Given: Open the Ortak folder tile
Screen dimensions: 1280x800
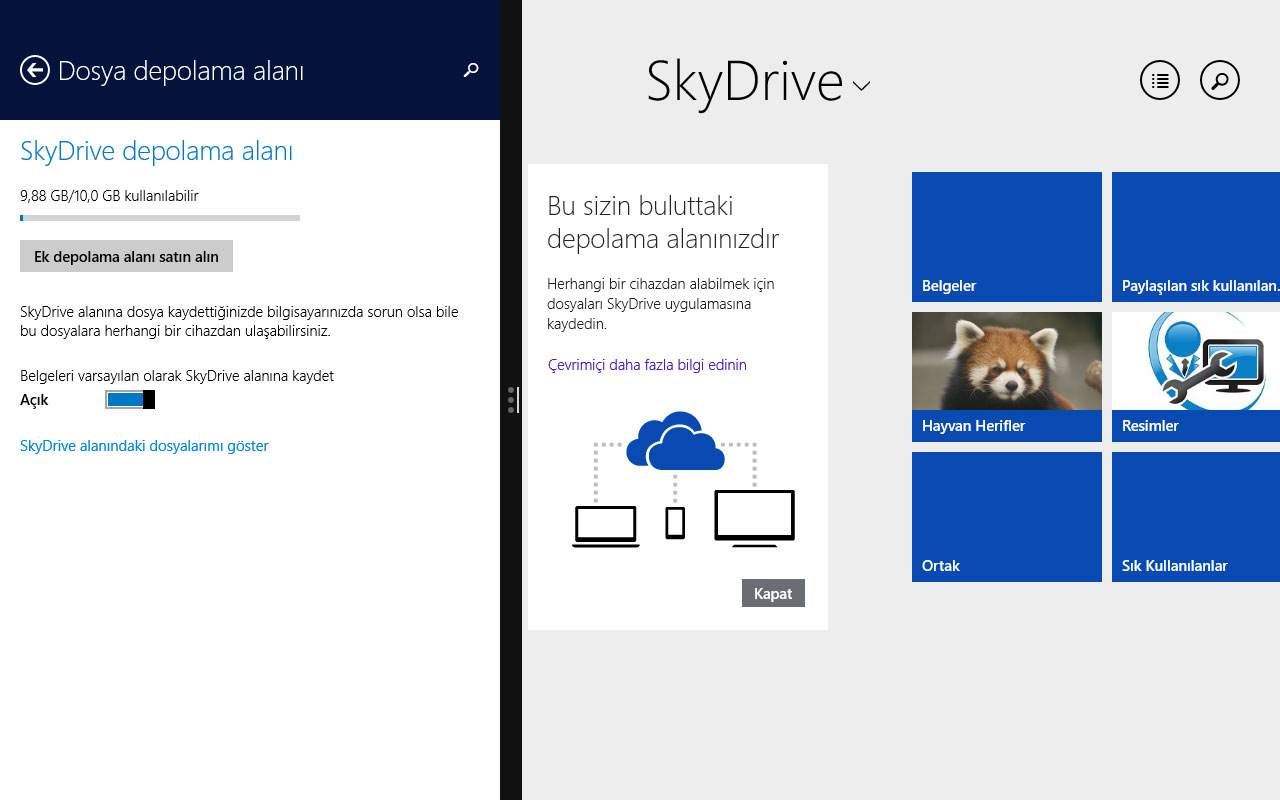Looking at the screenshot, I should pos(1007,517).
